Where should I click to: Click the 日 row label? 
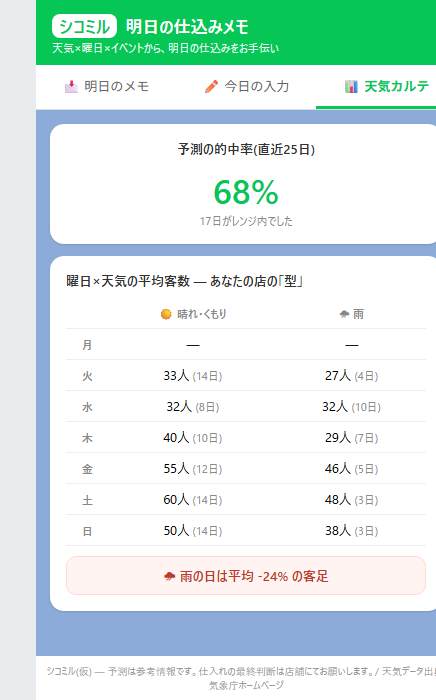point(87,531)
